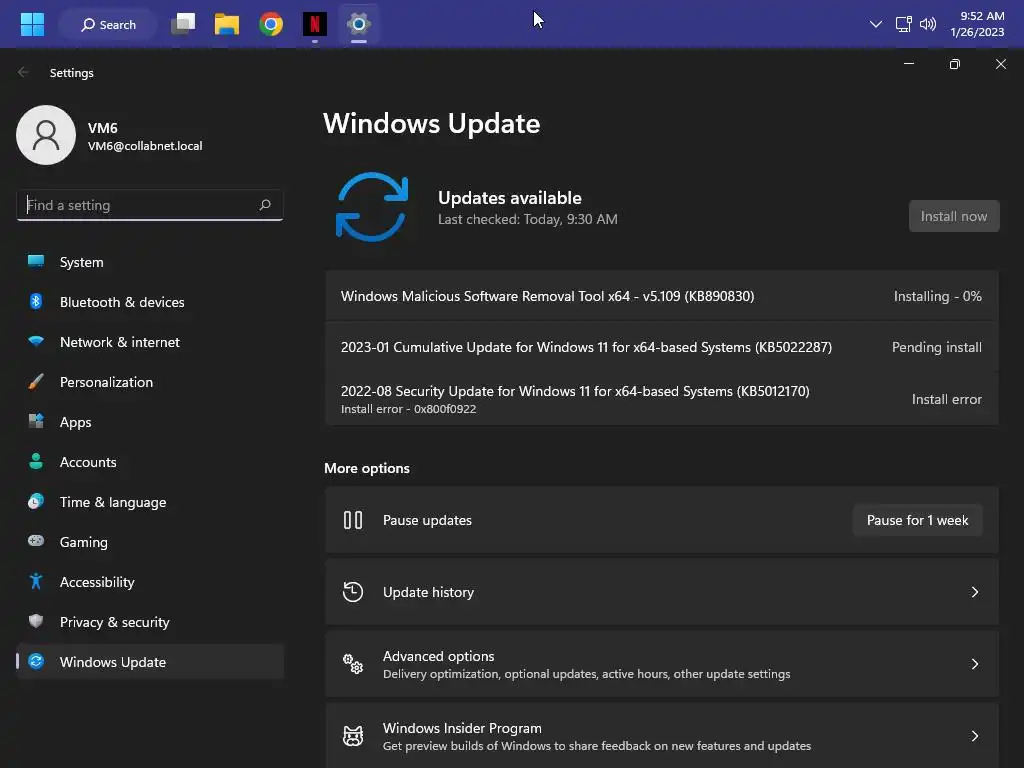Go back using Settings back arrow
The width and height of the screenshot is (1024, 768).
pyautogui.click(x=24, y=72)
